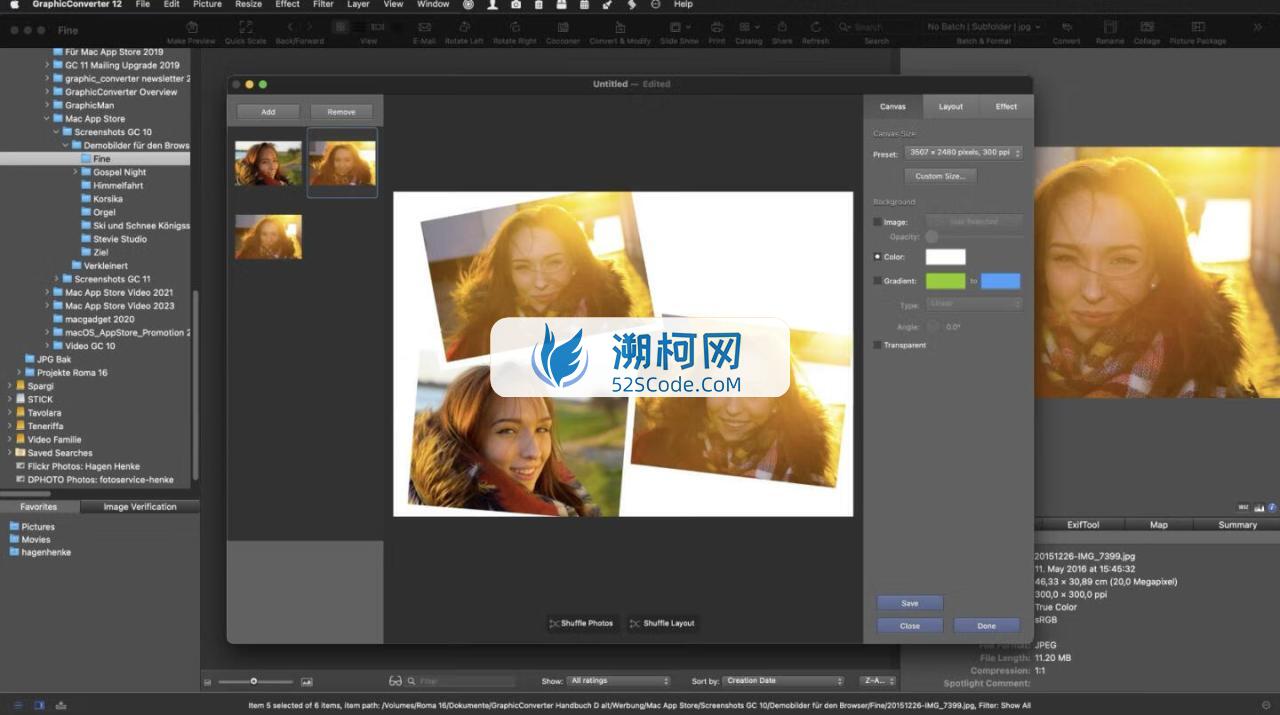The height and width of the screenshot is (715, 1280).
Task: Click the Shuffle Photos button
Action: tap(581, 623)
